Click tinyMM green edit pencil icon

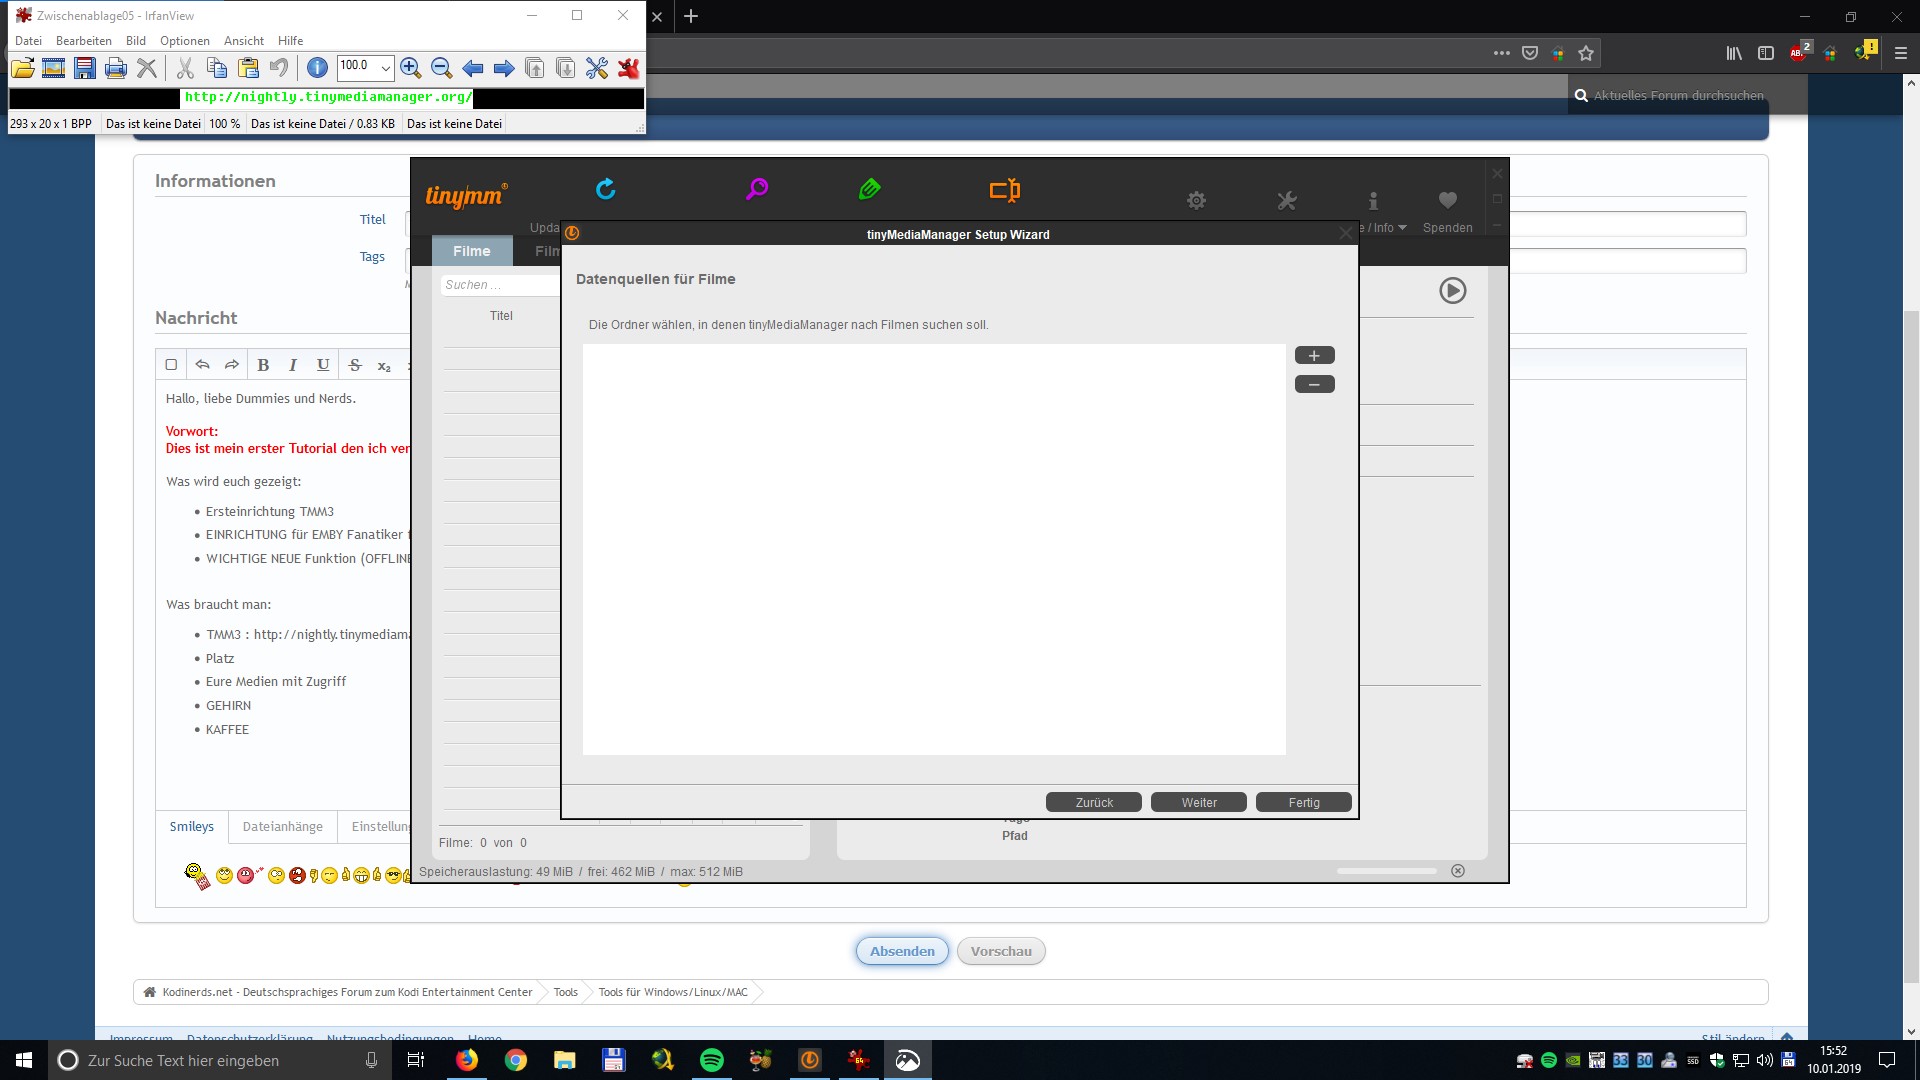869,189
